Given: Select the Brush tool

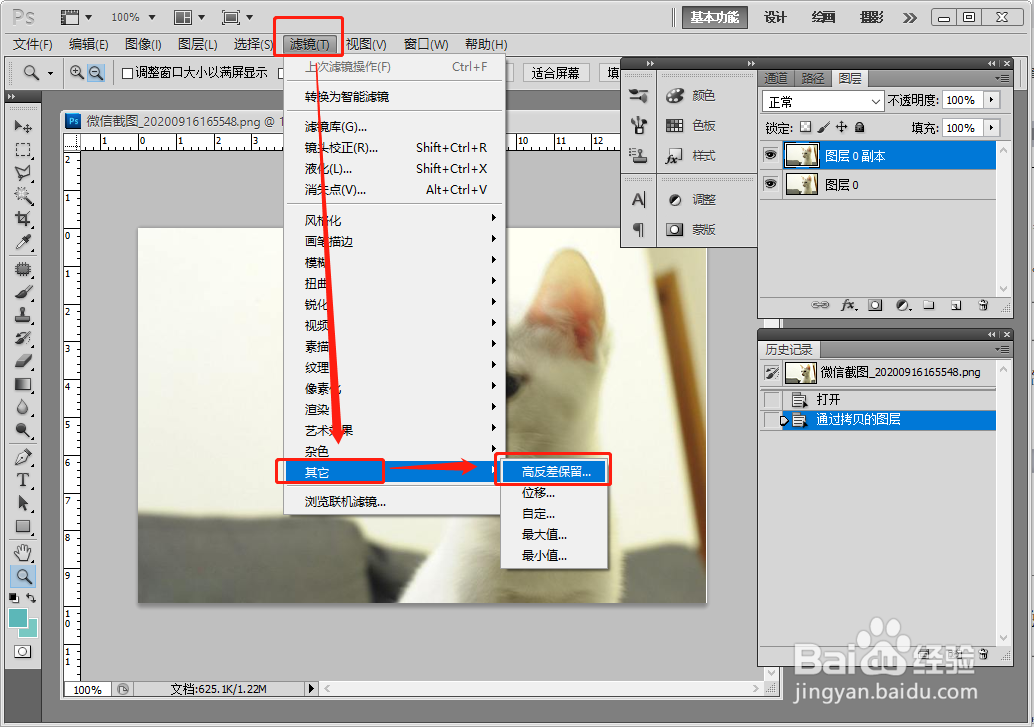Looking at the screenshot, I should tap(23, 292).
